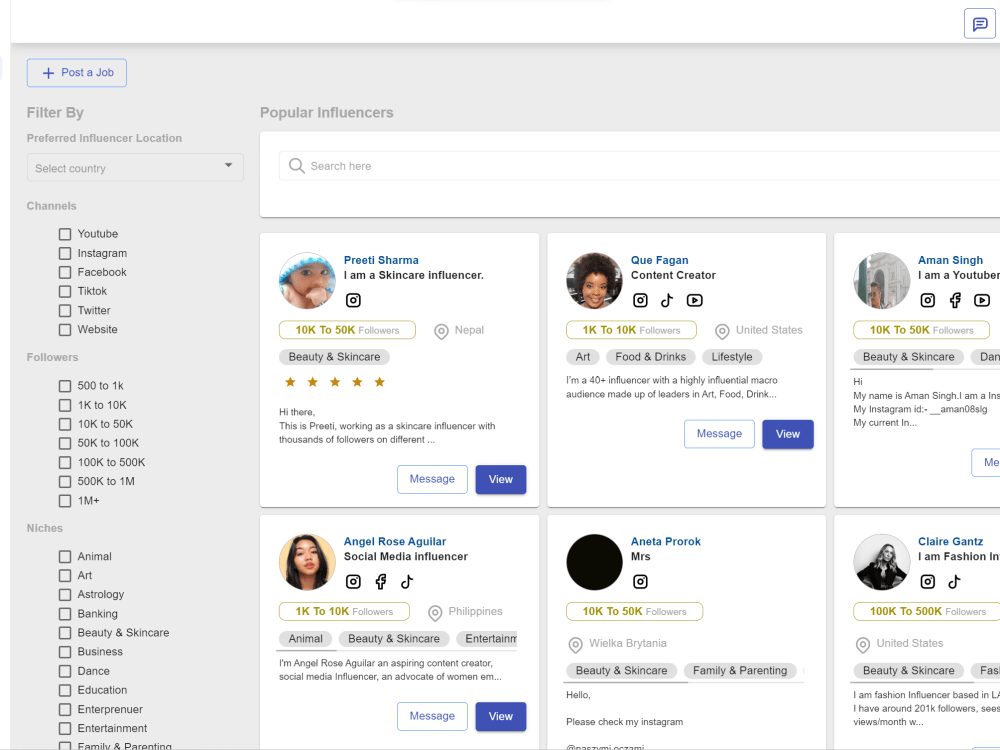Enable the Facebook channel filter
Image resolution: width=1000 pixels, height=750 pixels.
65,272
